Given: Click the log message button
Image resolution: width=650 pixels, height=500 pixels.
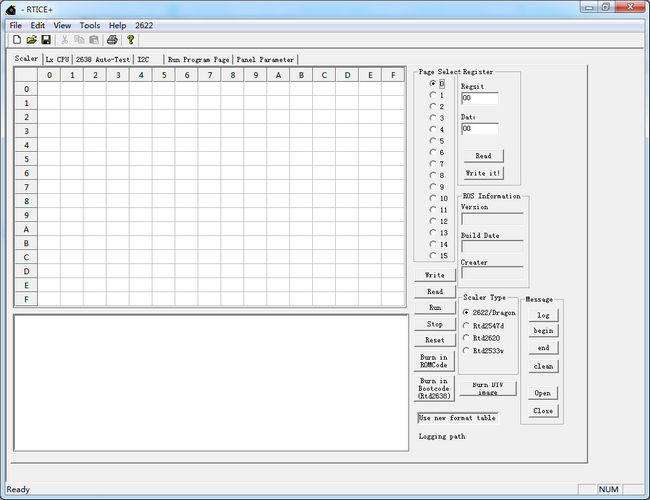Looking at the screenshot, I should pyautogui.click(x=543, y=315).
